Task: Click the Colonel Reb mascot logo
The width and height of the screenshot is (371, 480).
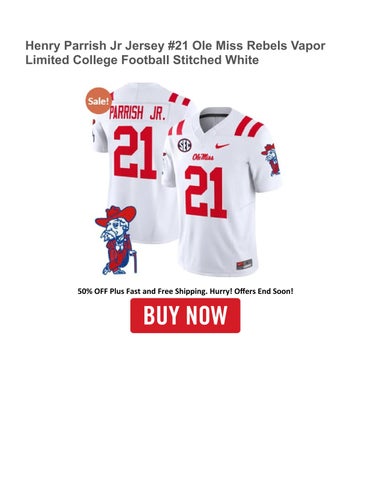Action: point(116,240)
